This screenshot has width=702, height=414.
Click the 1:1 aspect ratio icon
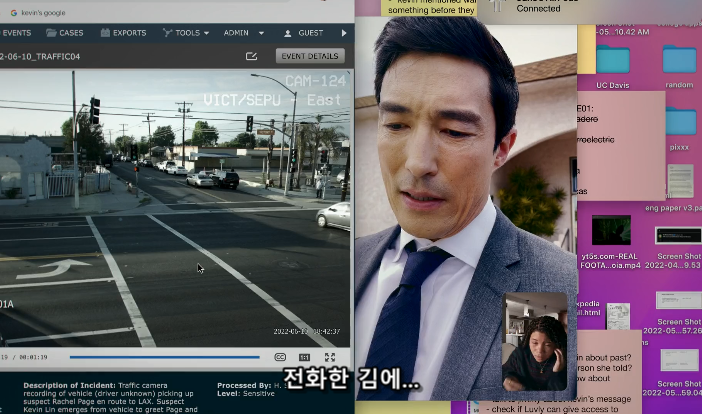pos(304,357)
